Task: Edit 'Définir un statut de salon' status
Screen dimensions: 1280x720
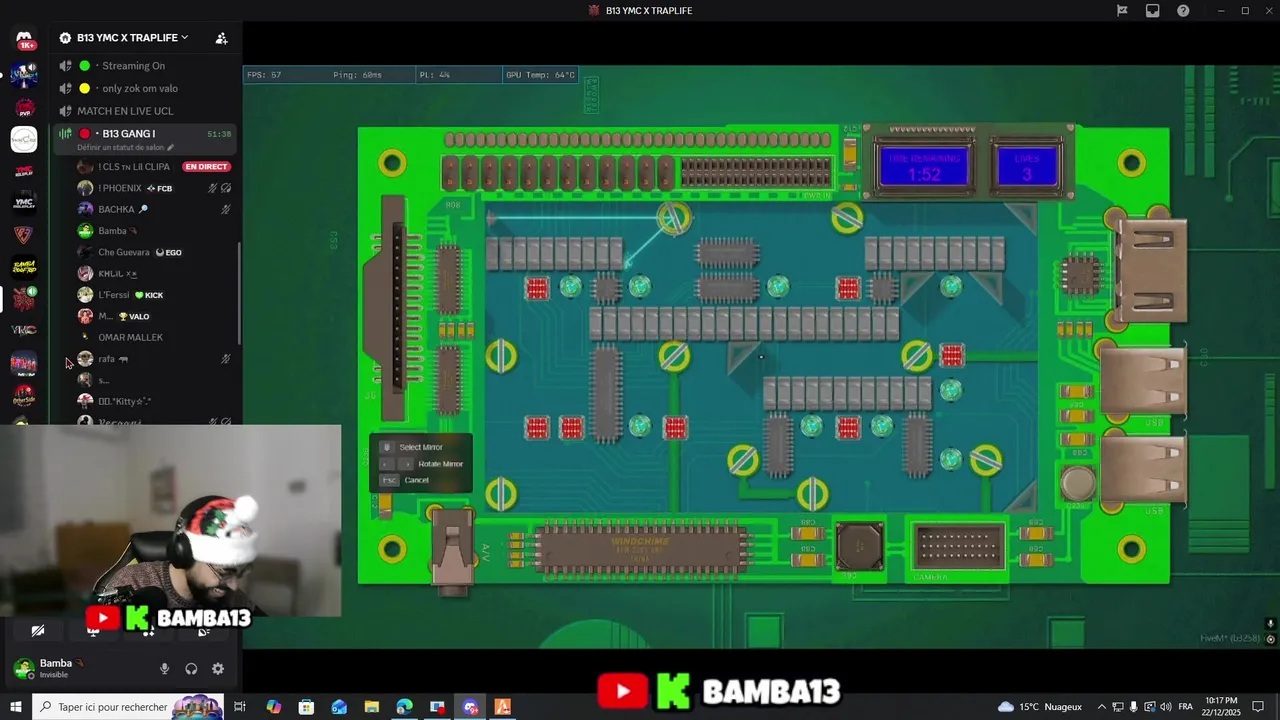Action: [126, 148]
